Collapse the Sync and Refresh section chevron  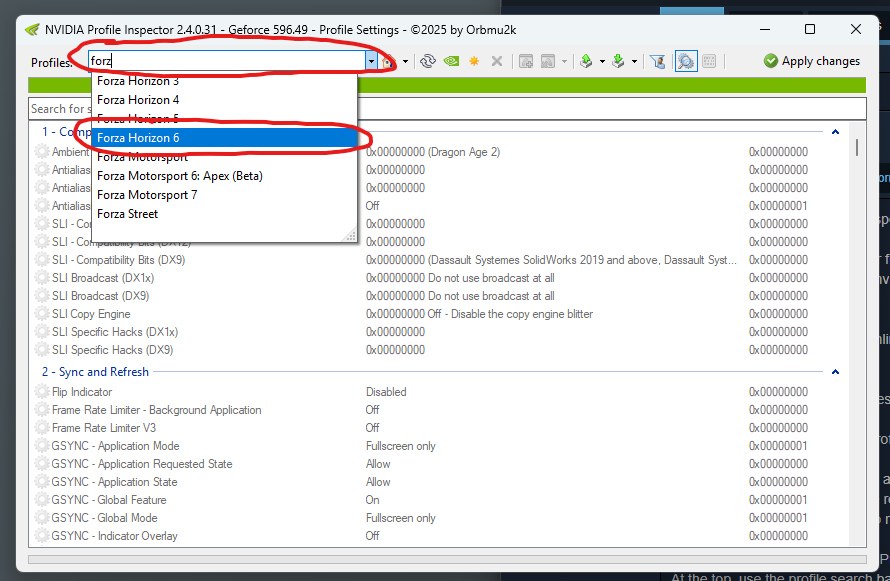click(x=835, y=372)
